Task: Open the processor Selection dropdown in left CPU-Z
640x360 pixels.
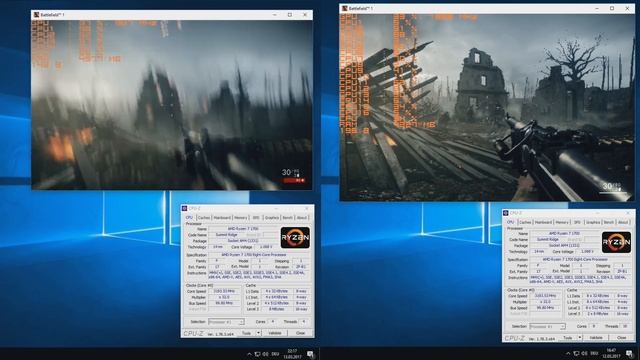Action: coord(227,322)
